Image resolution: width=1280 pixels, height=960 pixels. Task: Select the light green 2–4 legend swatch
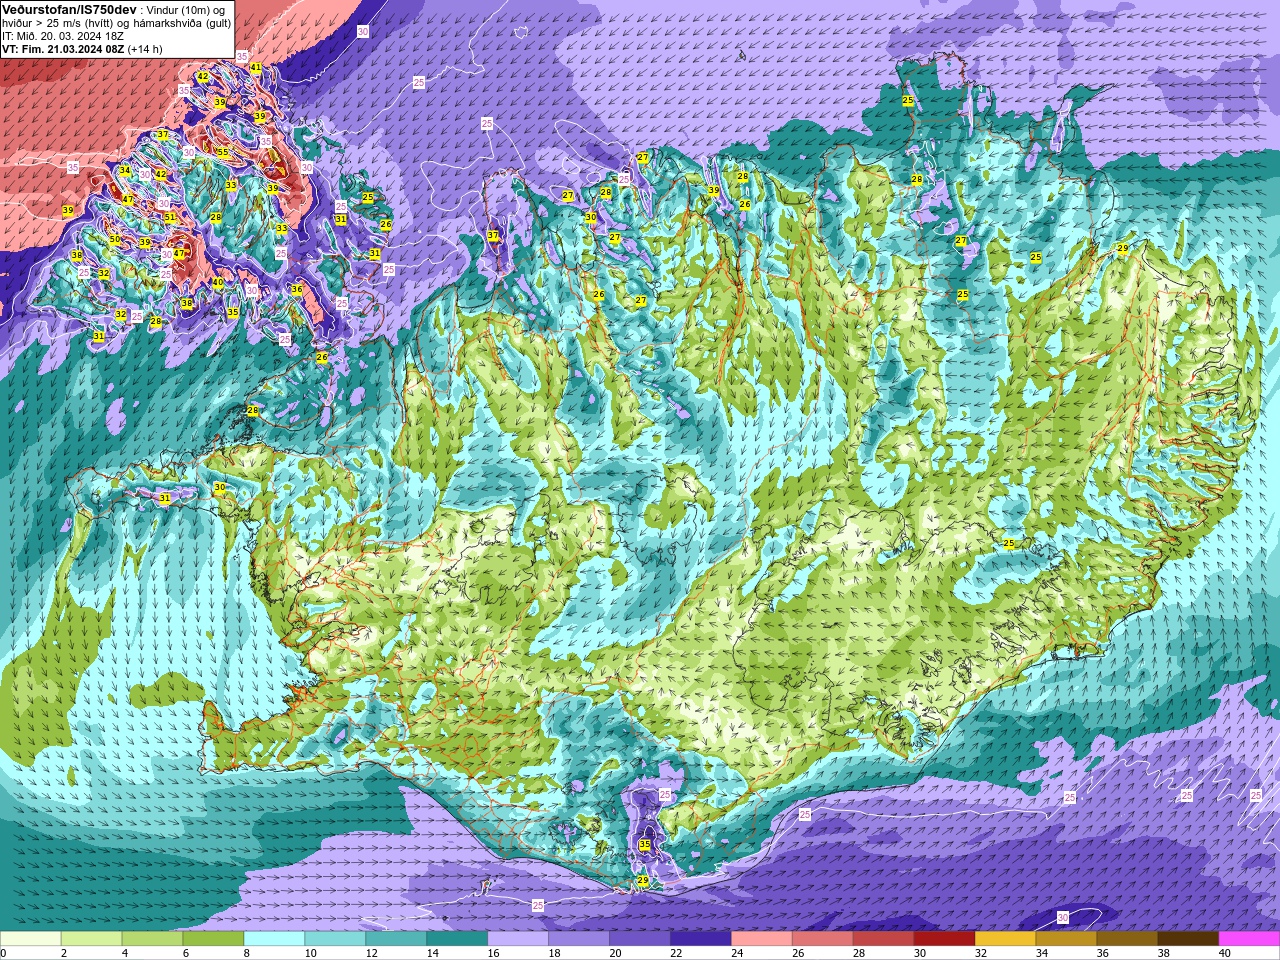click(92, 939)
